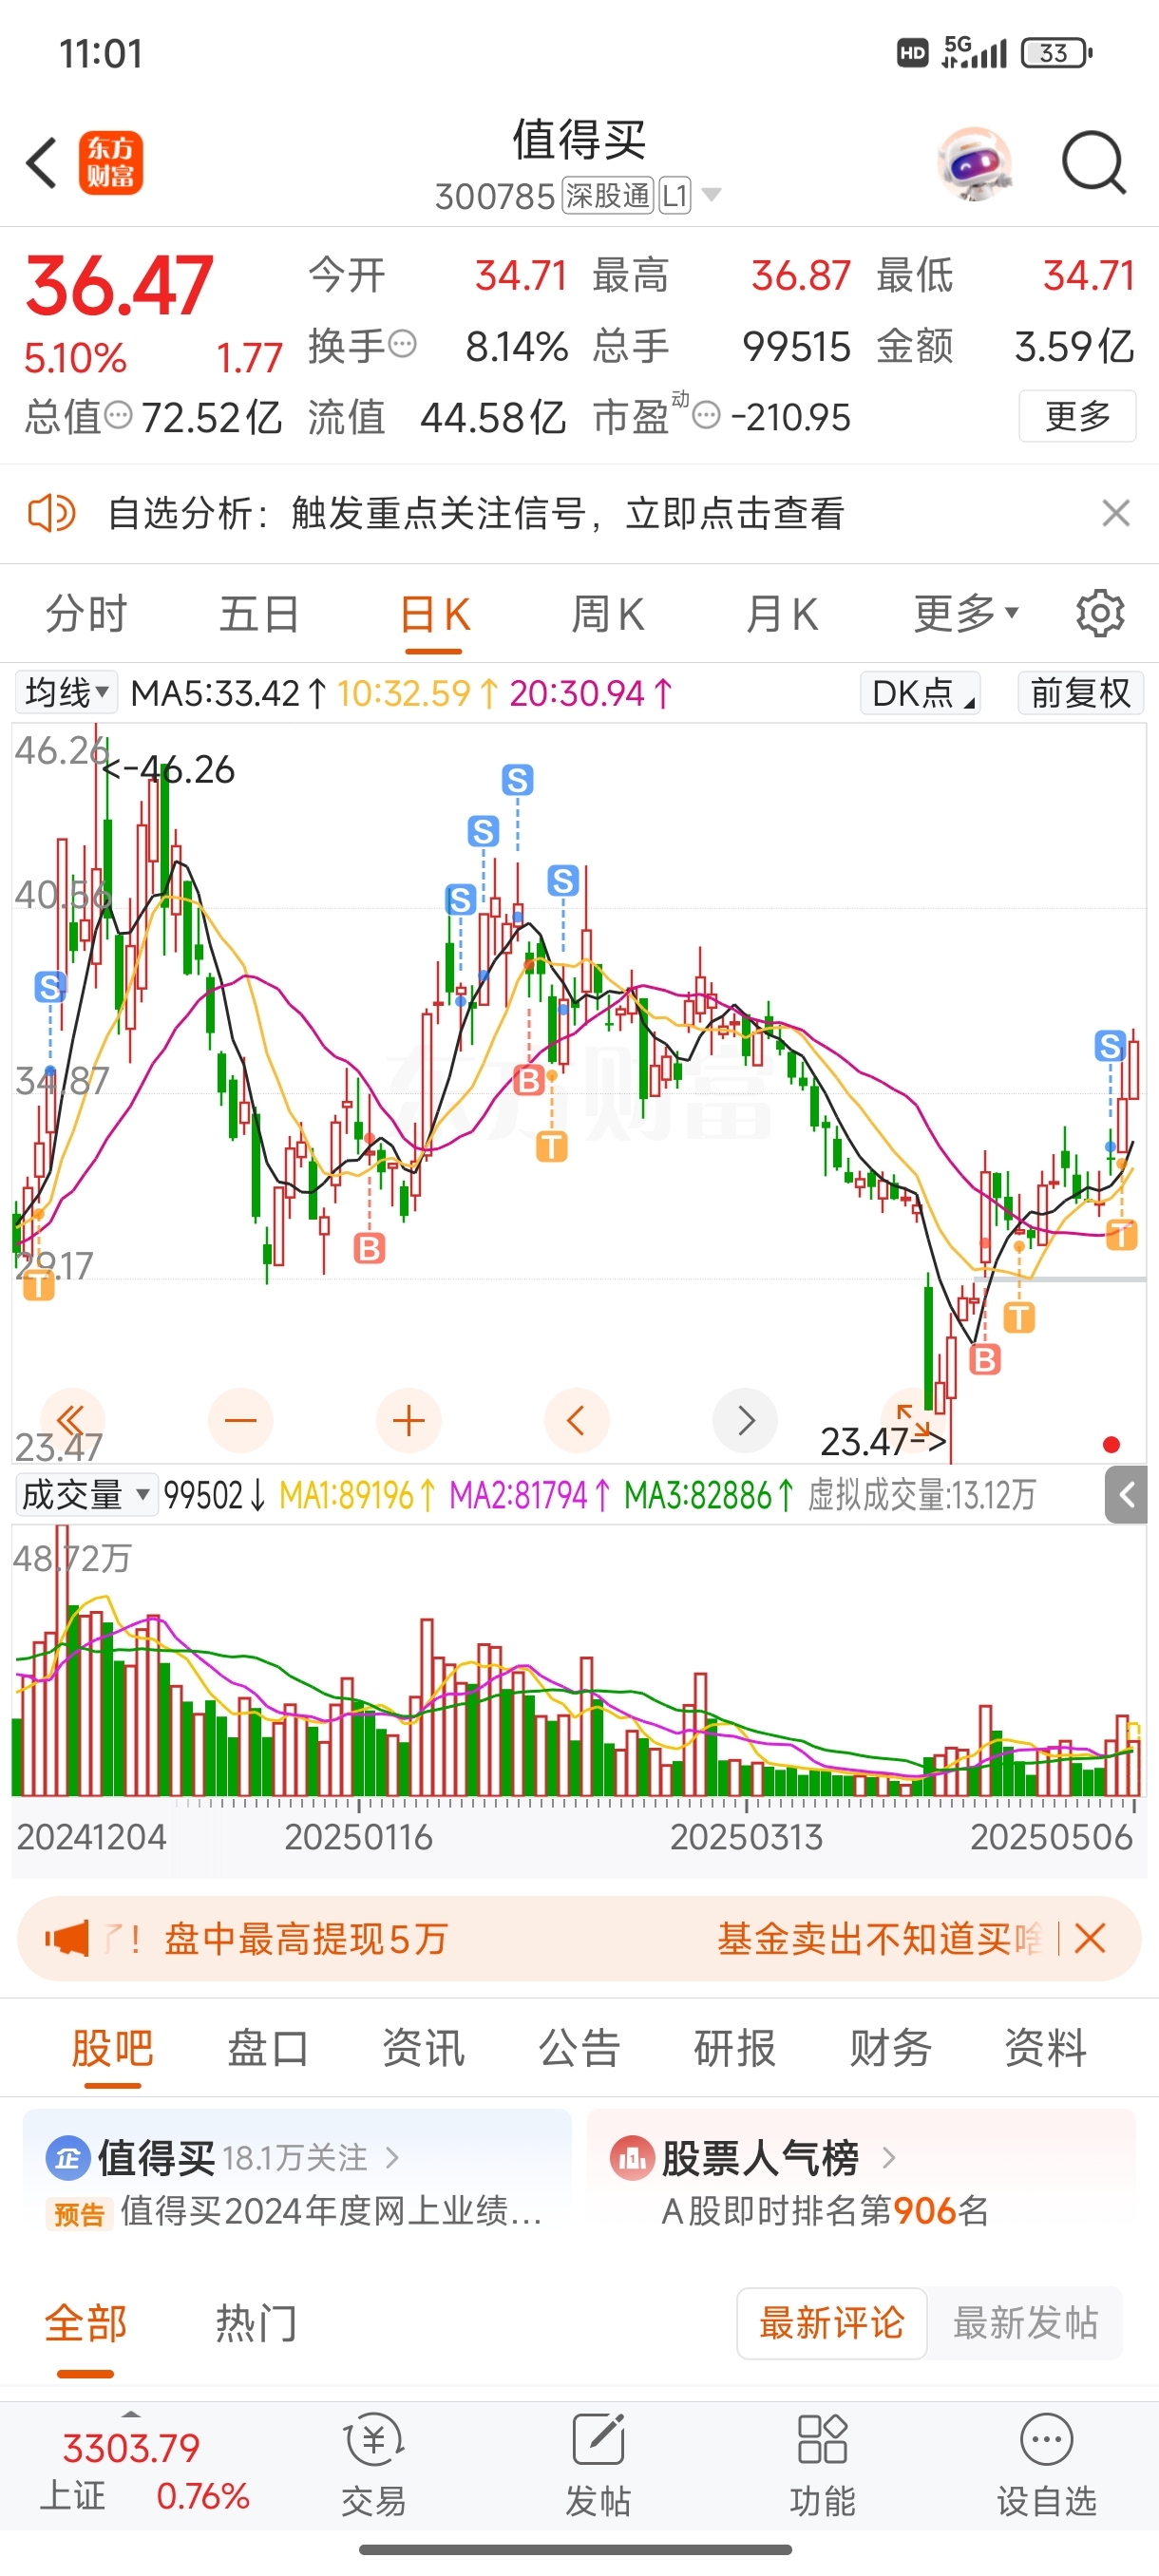The image size is (1159, 2576).
Task: Switch to the 周K chart tab
Action: point(608,613)
